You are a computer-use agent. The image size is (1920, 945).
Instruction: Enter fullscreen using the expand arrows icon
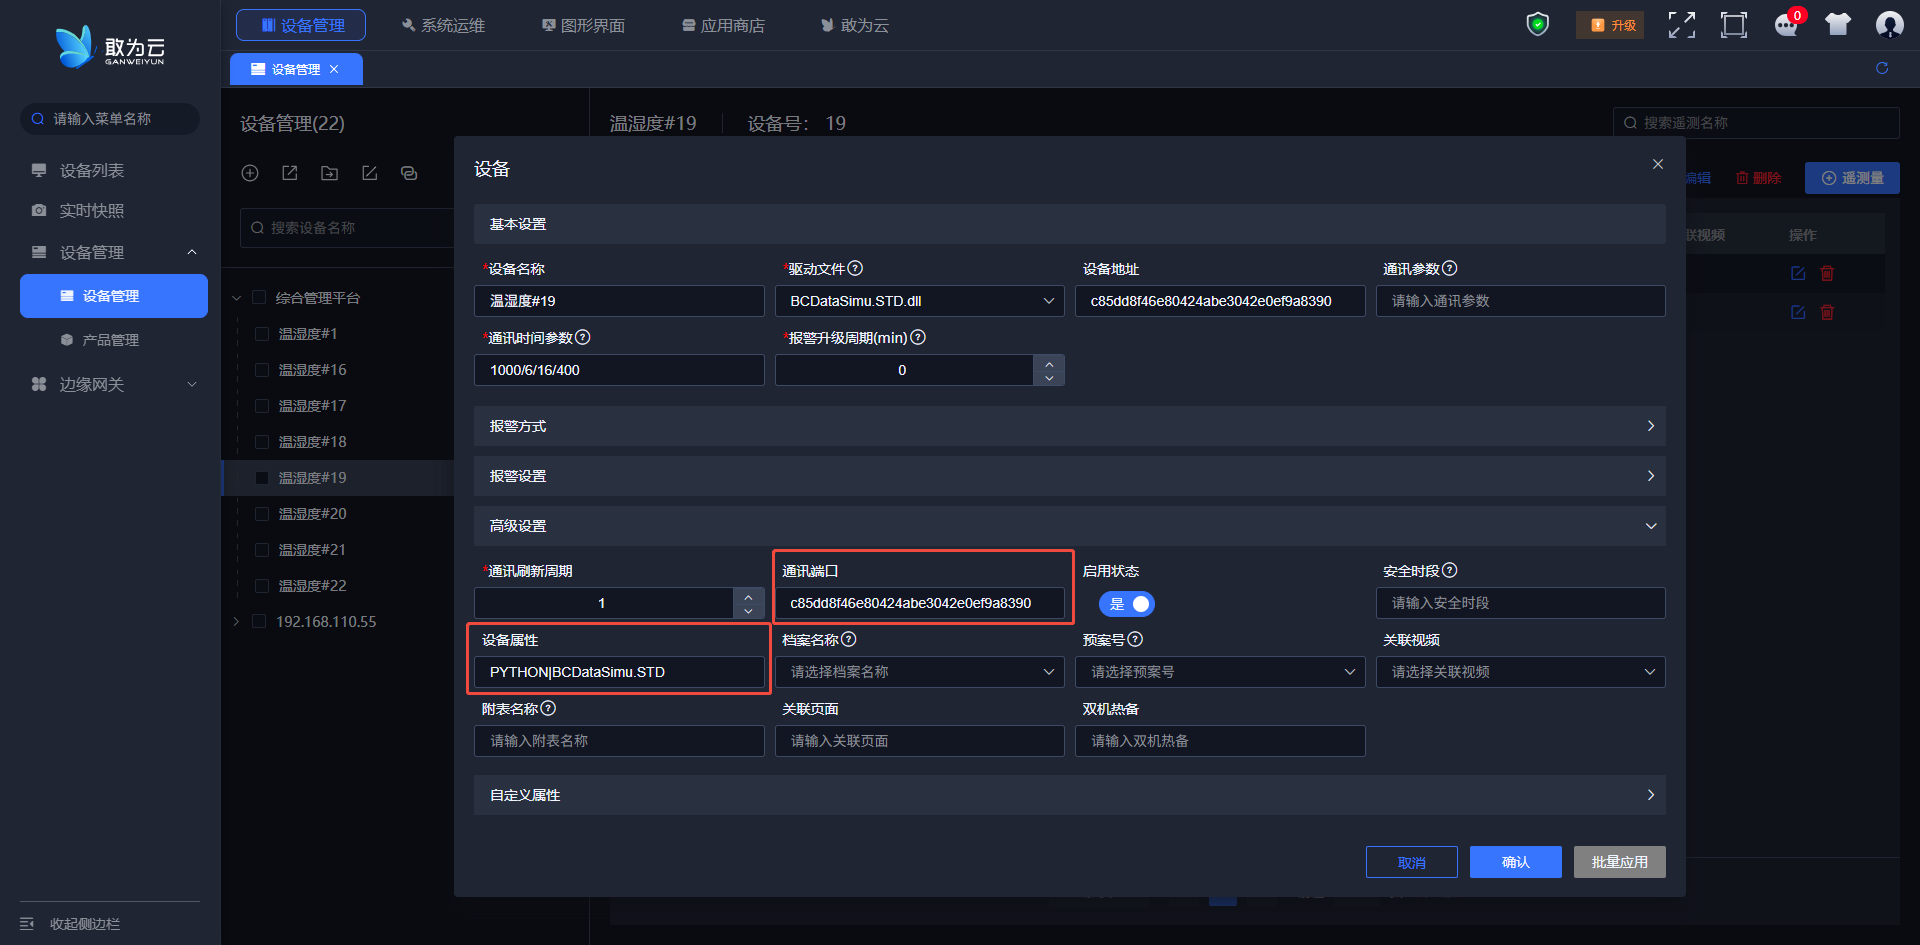[x=1681, y=25]
